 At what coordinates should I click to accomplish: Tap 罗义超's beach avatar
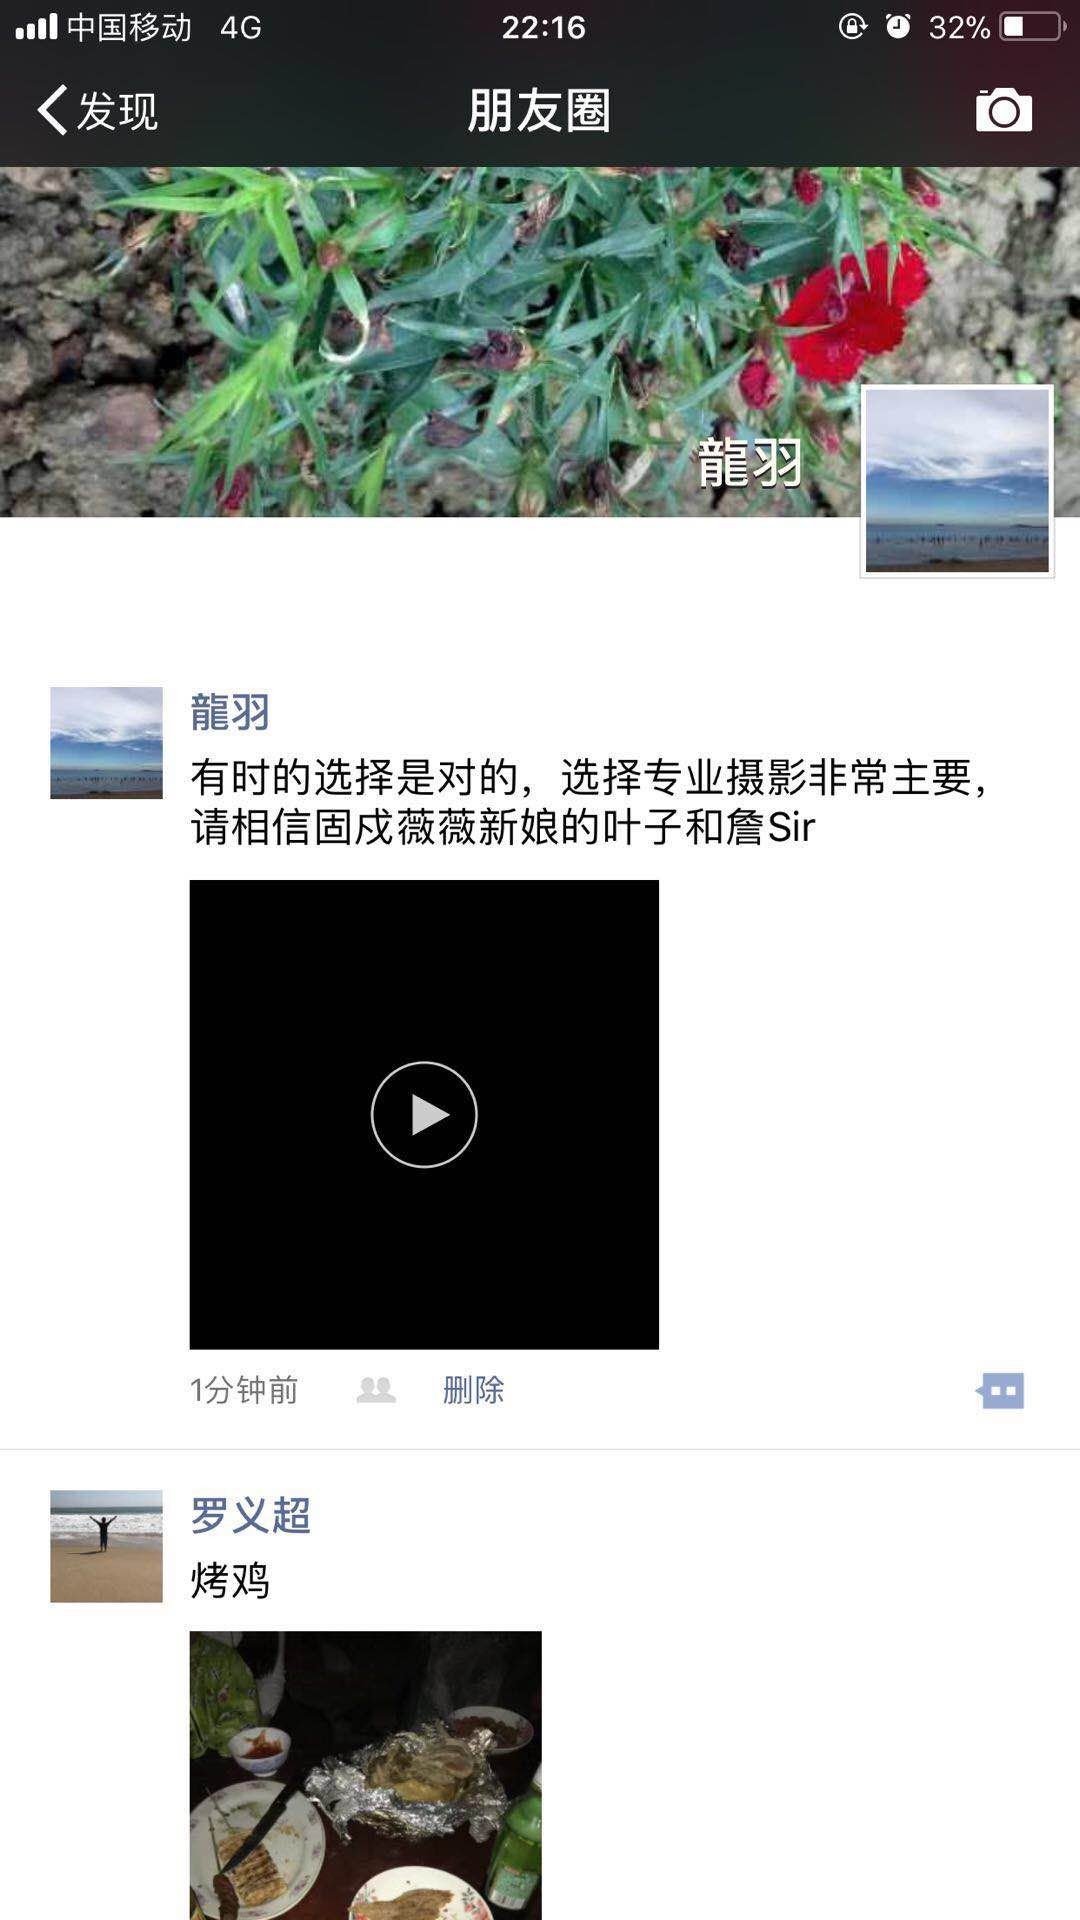coord(106,1546)
